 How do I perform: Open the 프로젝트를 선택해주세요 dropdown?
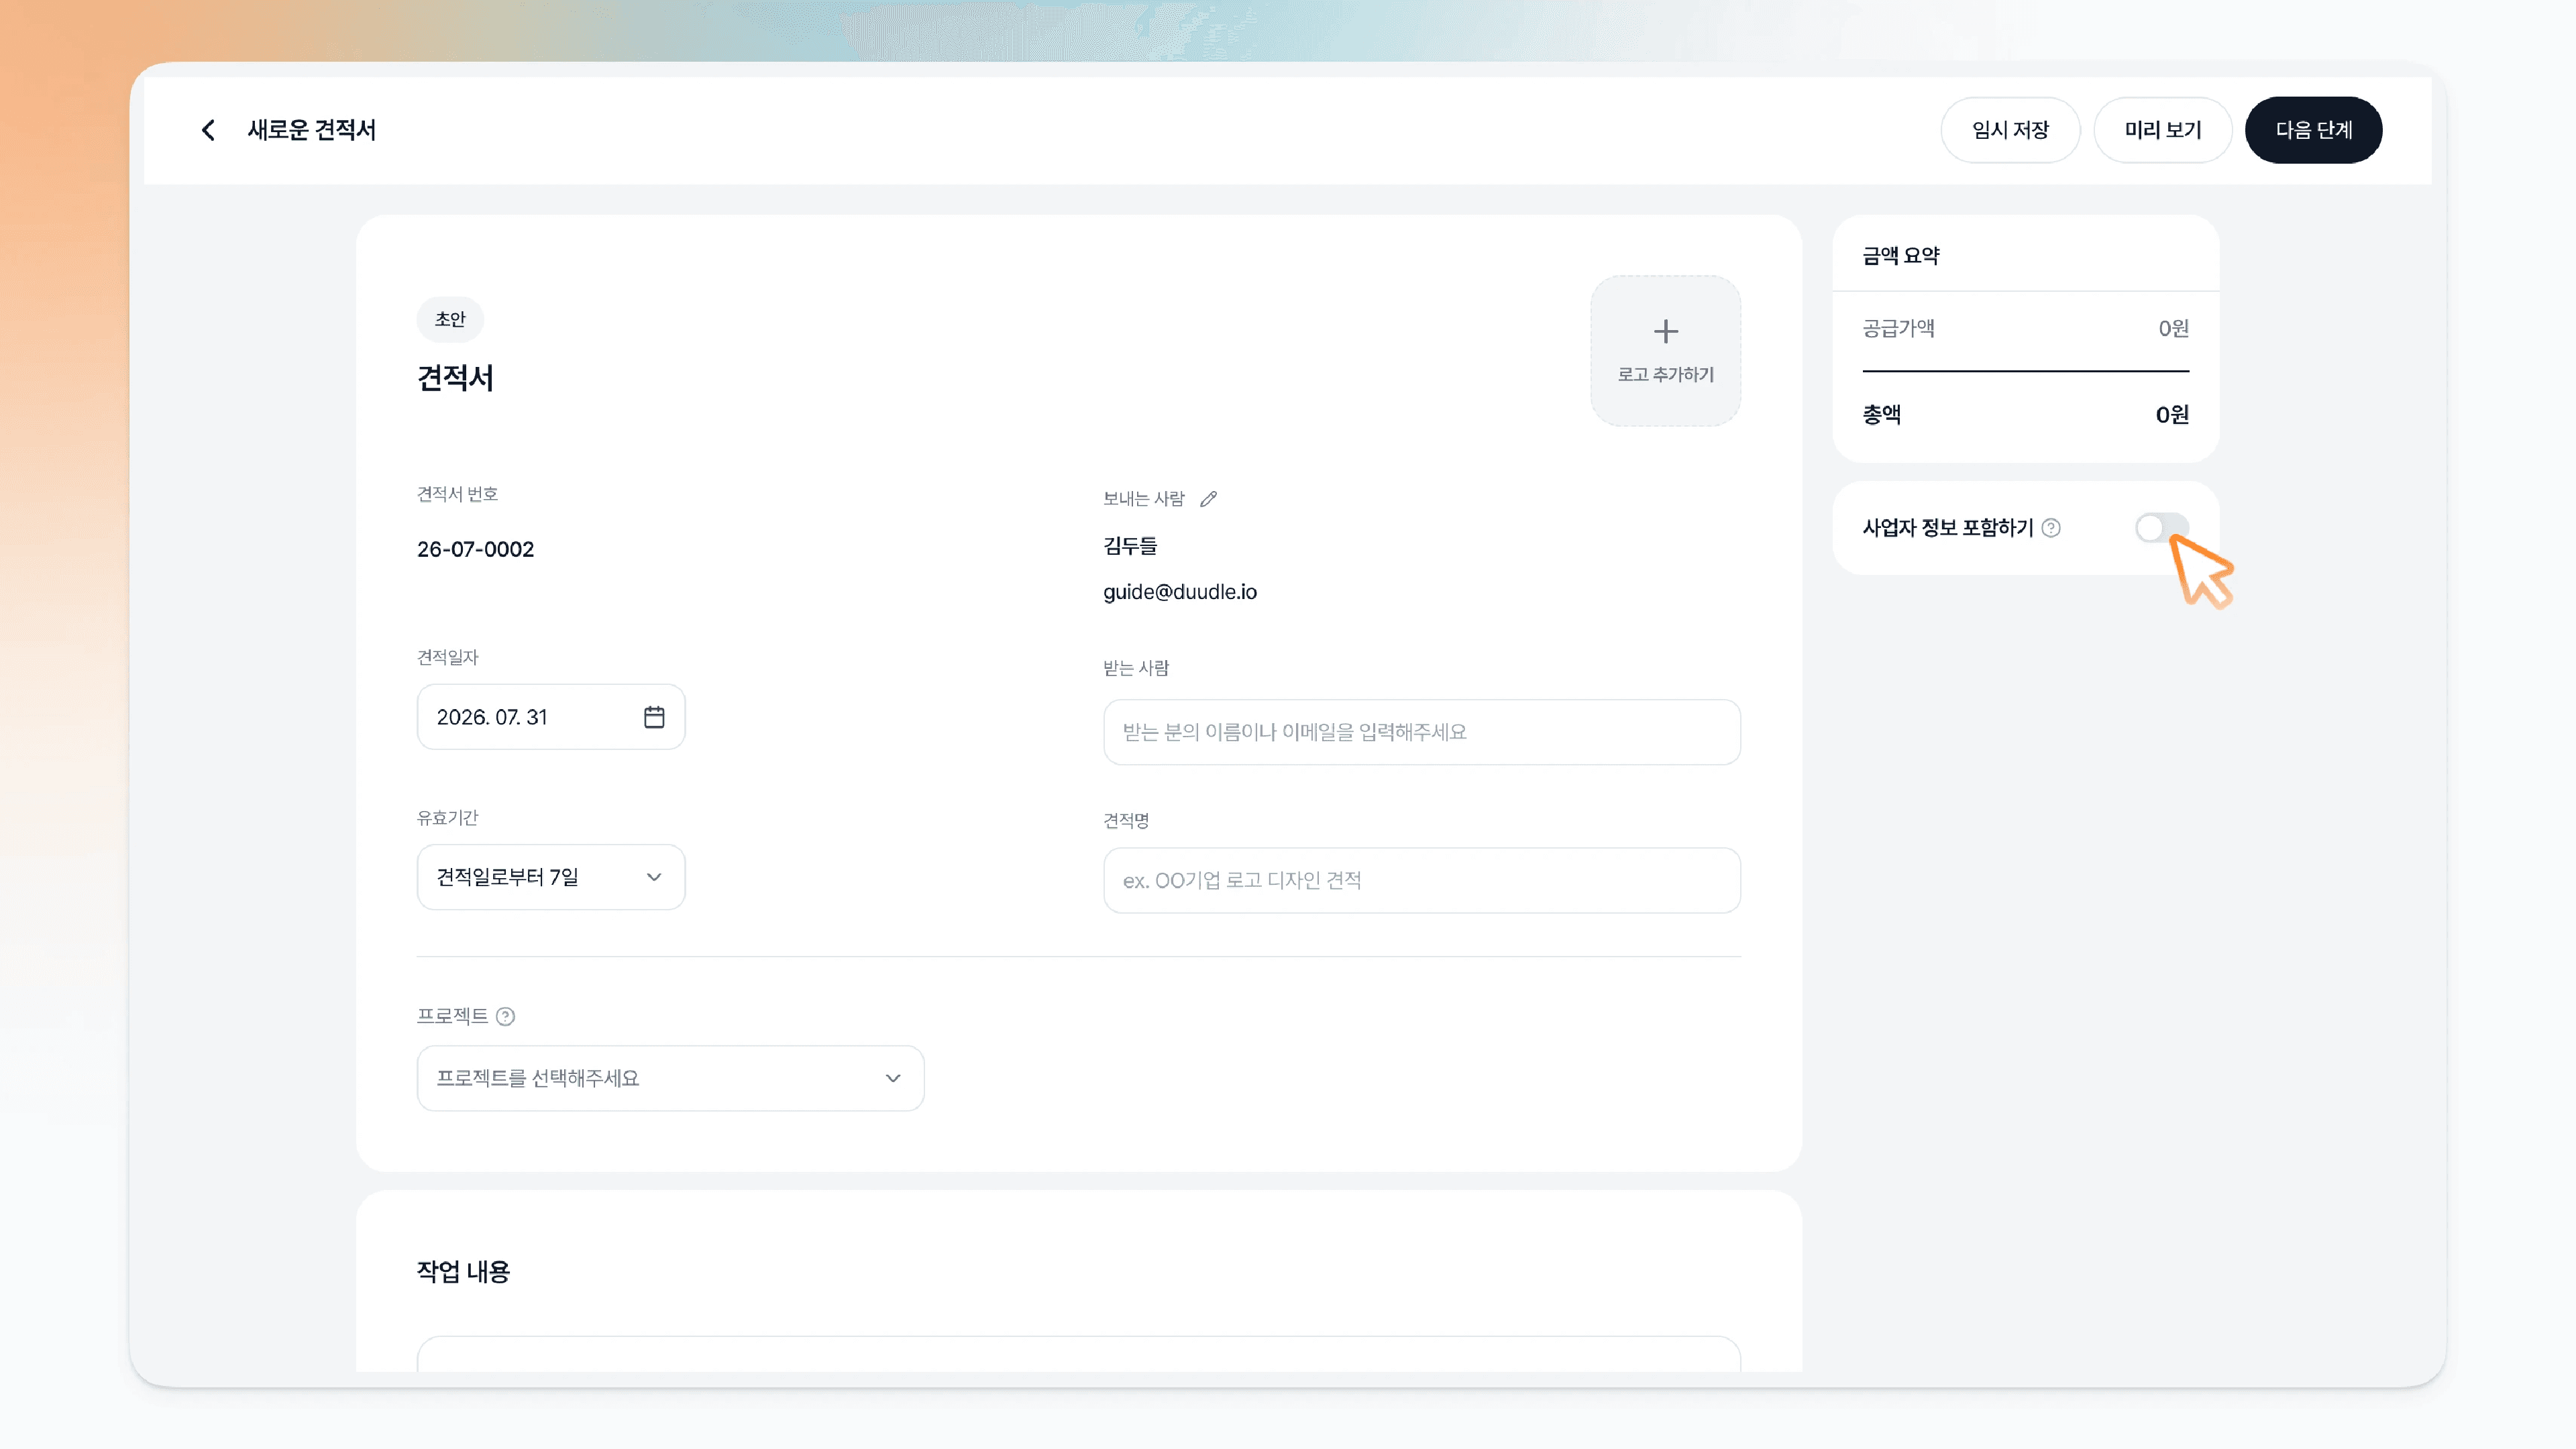pyautogui.click(x=670, y=1078)
